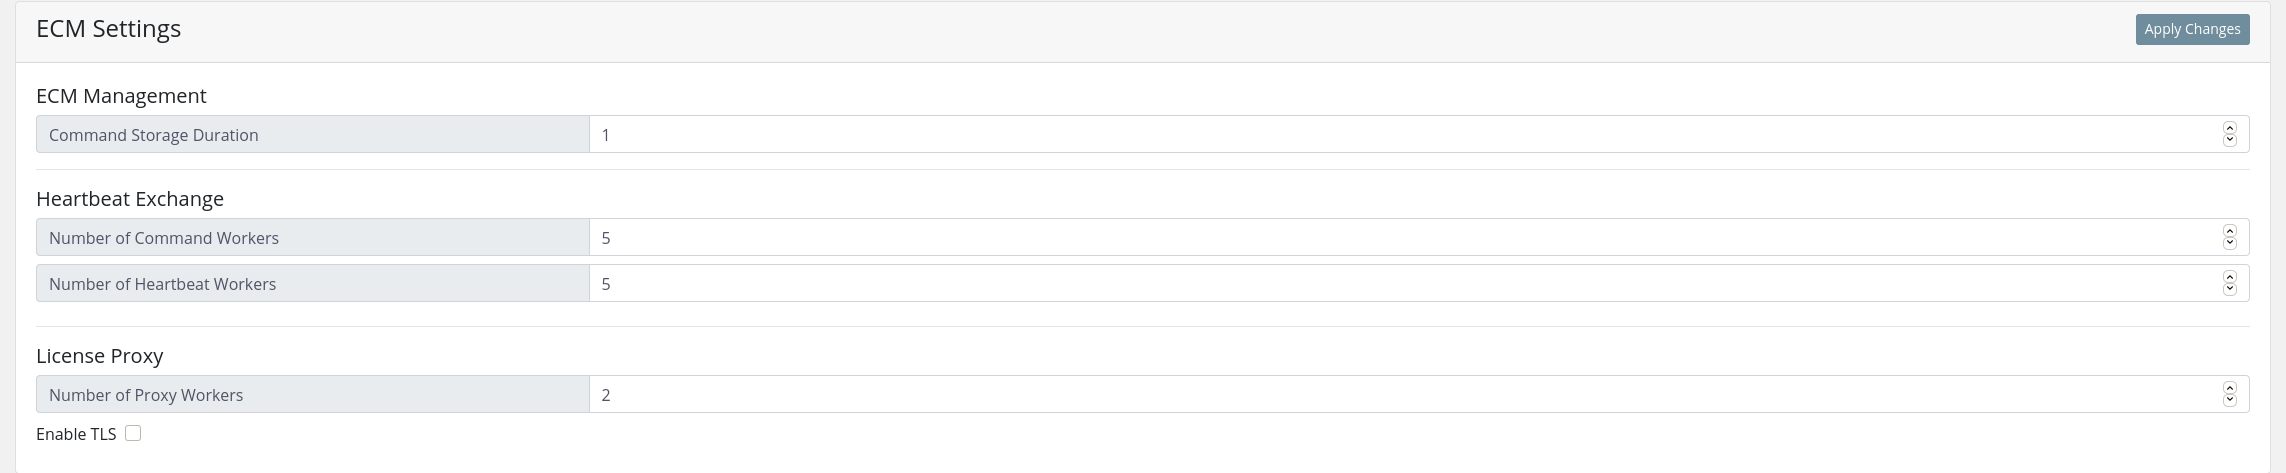Increase Number of Heartbeat Workers
Viewport: 2286px width, 473px height.
click(x=2229, y=277)
